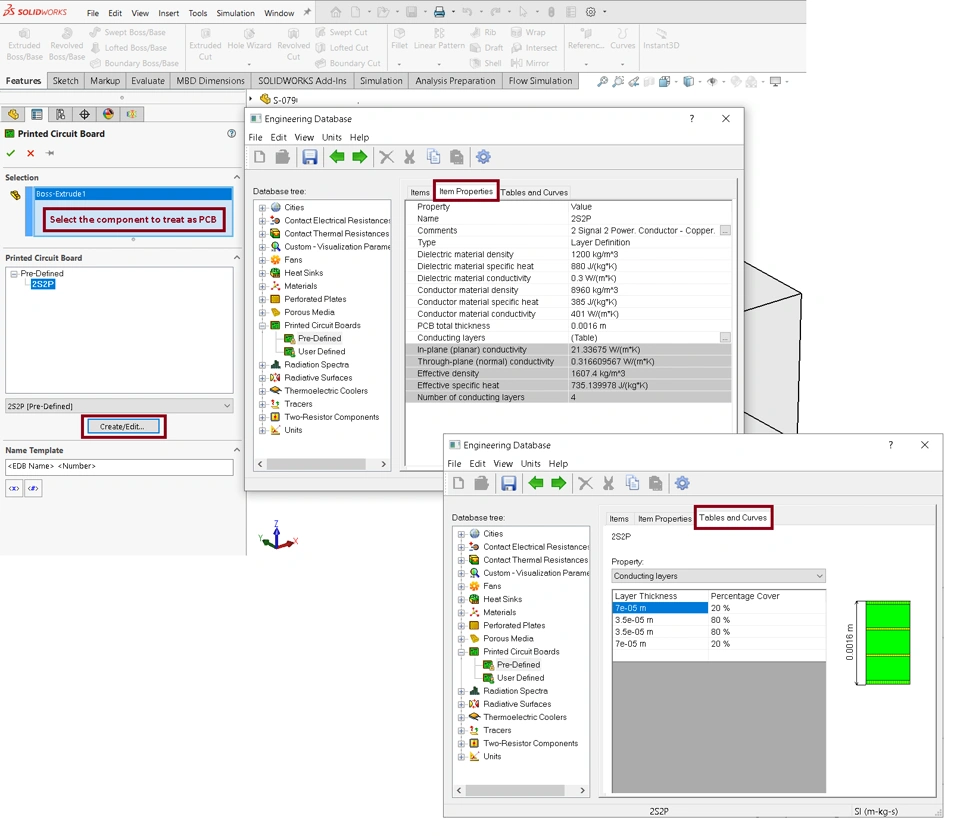Image resolution: width=960 pixels, height=836 pixels.
Task: Click Save icon in lower Engineering Database
Action: coord(509,484)
